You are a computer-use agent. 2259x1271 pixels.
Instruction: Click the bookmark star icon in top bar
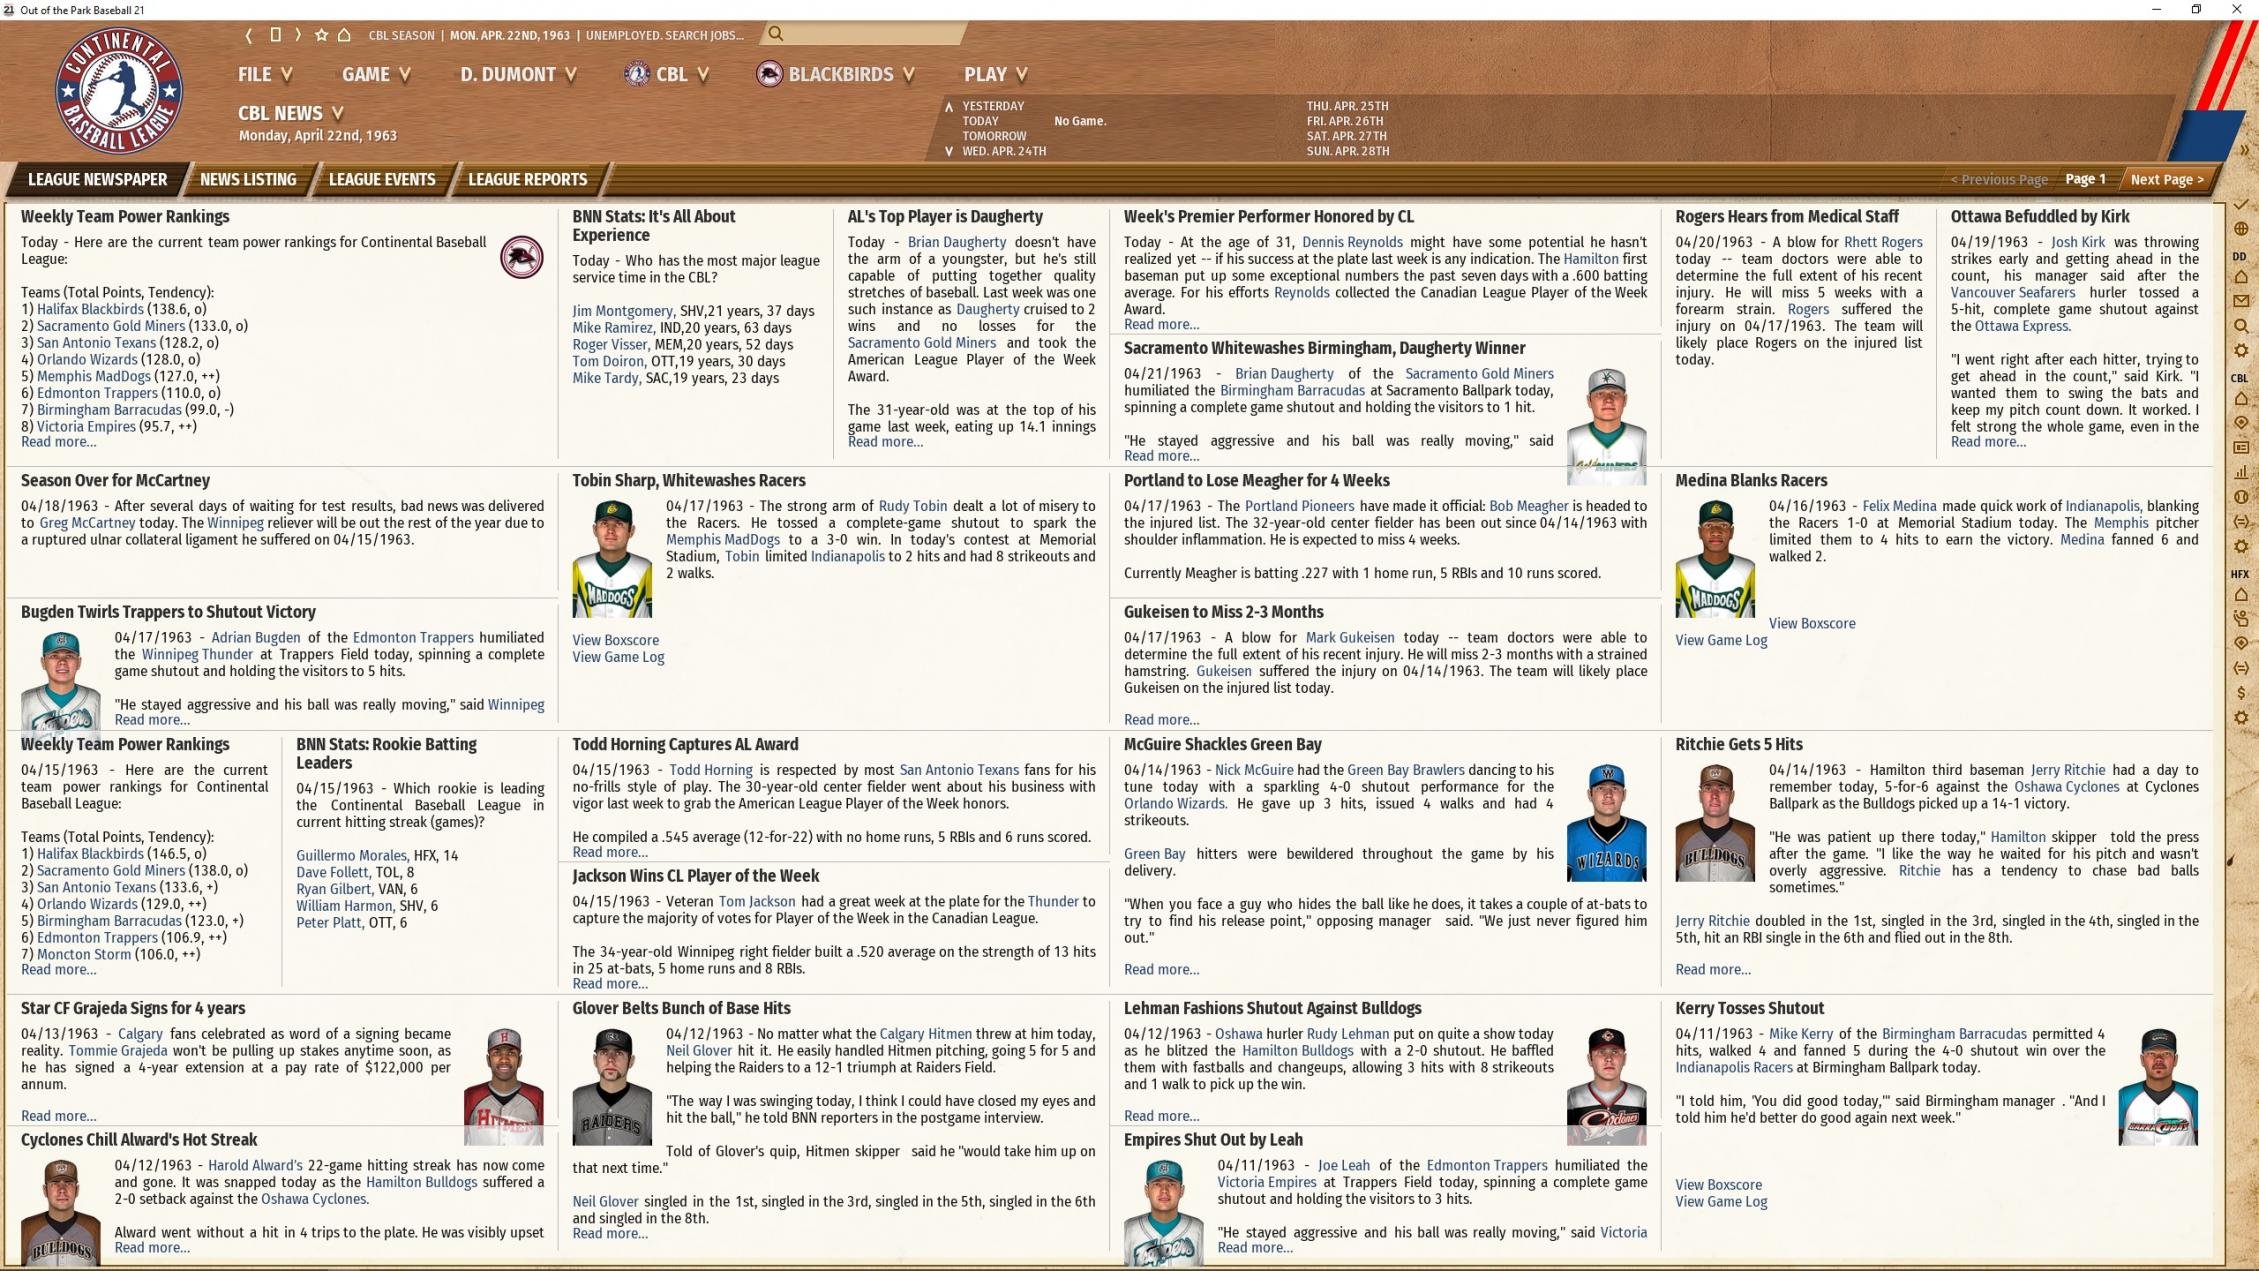(321, 35)
